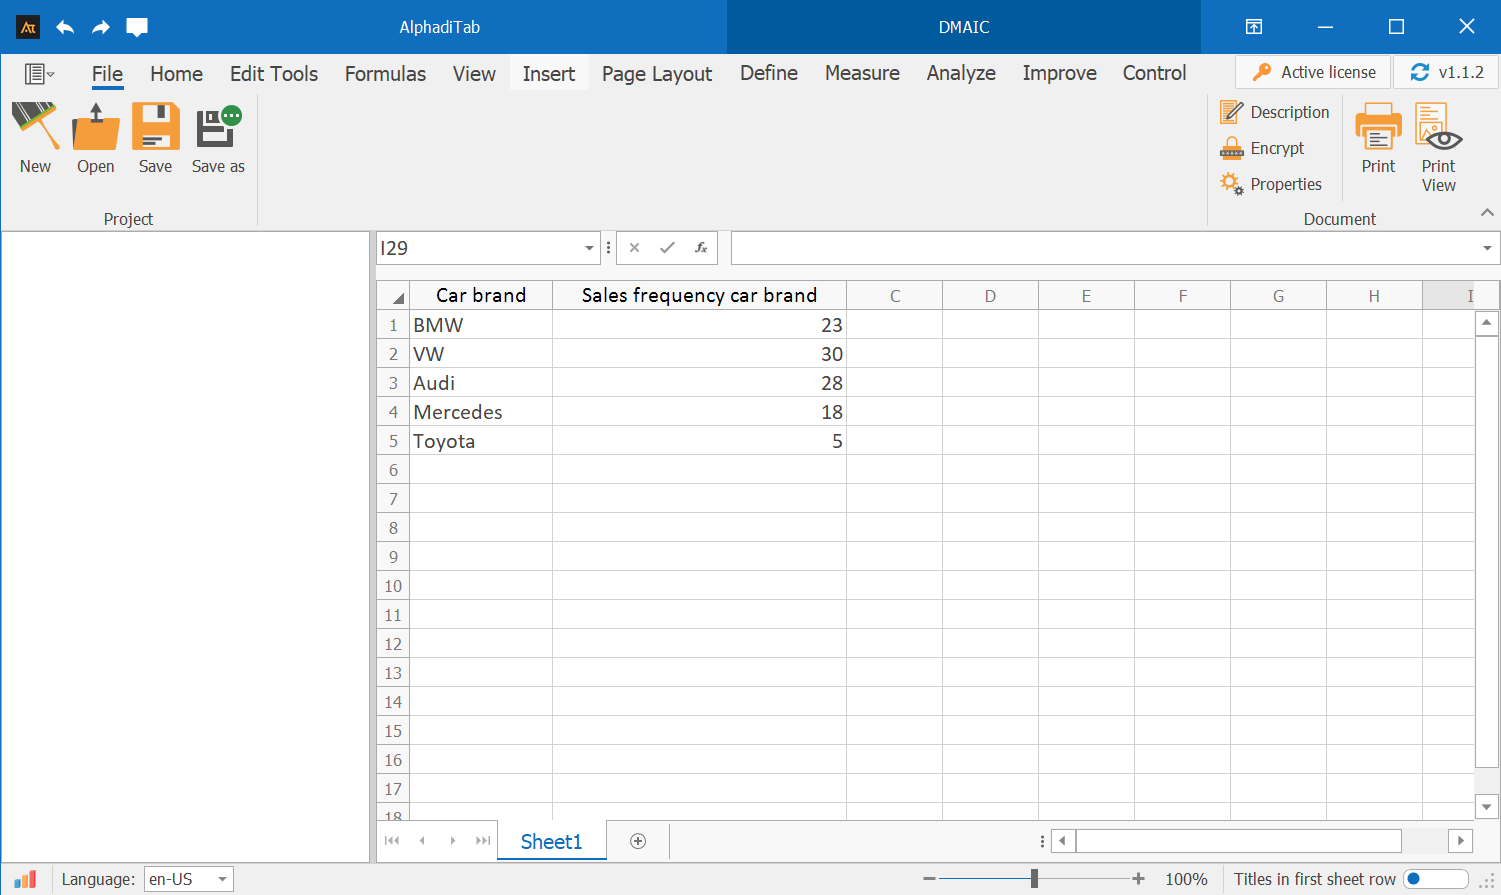Click the insert function fx icon
The width and height of the screenshot is (1501, 895).
(x=701, y=248)
